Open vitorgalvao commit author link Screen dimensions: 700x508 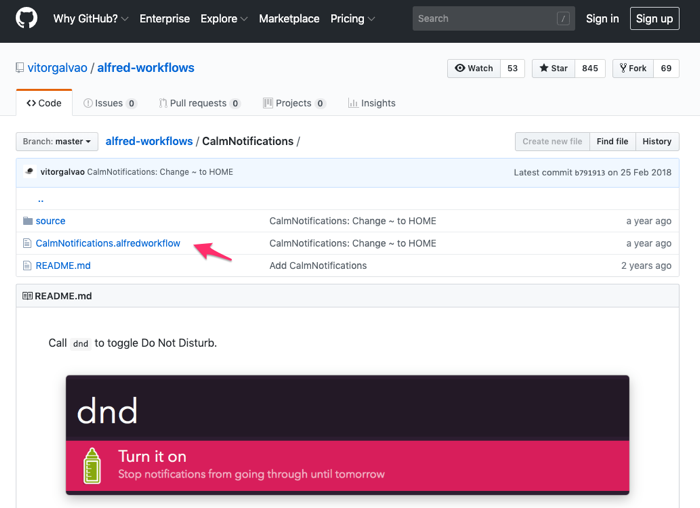pos(62,172)
